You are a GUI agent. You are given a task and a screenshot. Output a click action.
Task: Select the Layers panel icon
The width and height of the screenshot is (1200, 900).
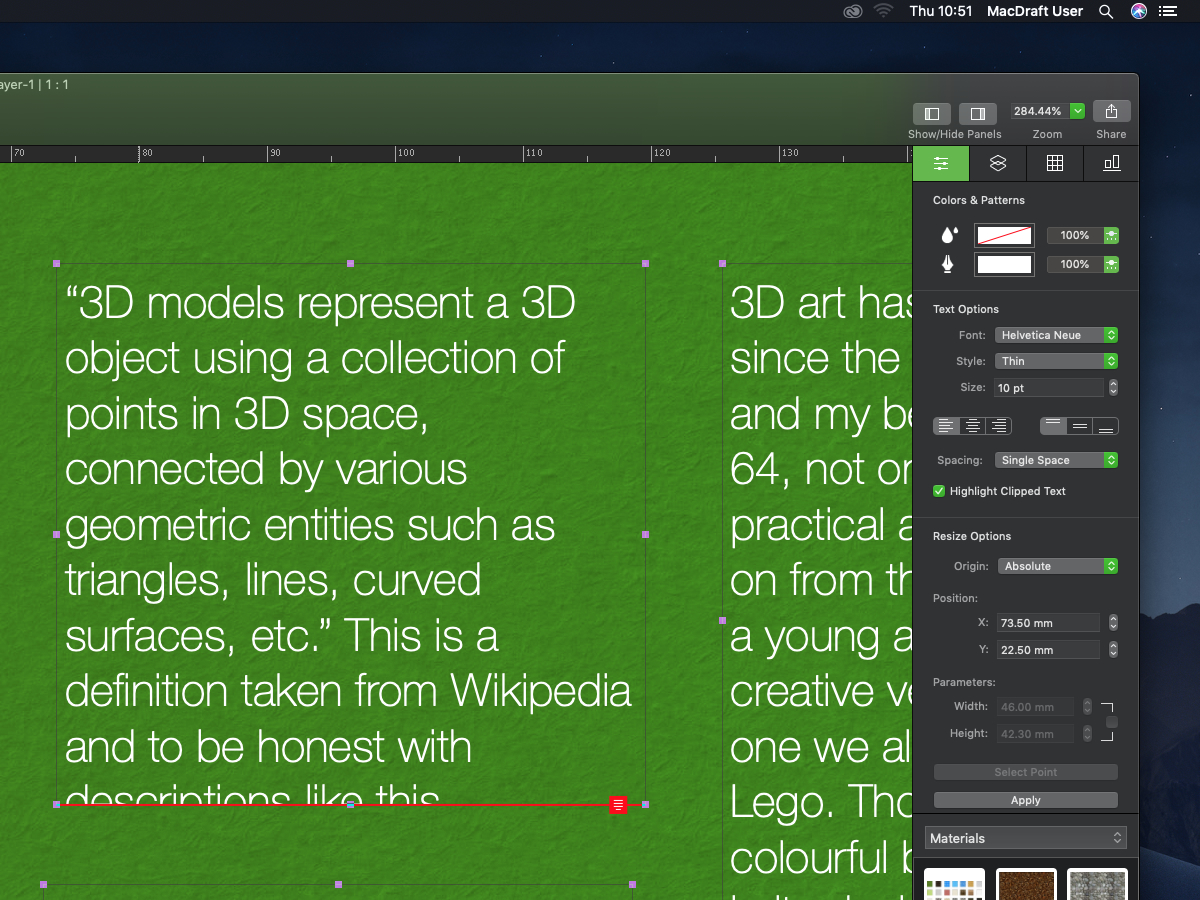(998, 163)
